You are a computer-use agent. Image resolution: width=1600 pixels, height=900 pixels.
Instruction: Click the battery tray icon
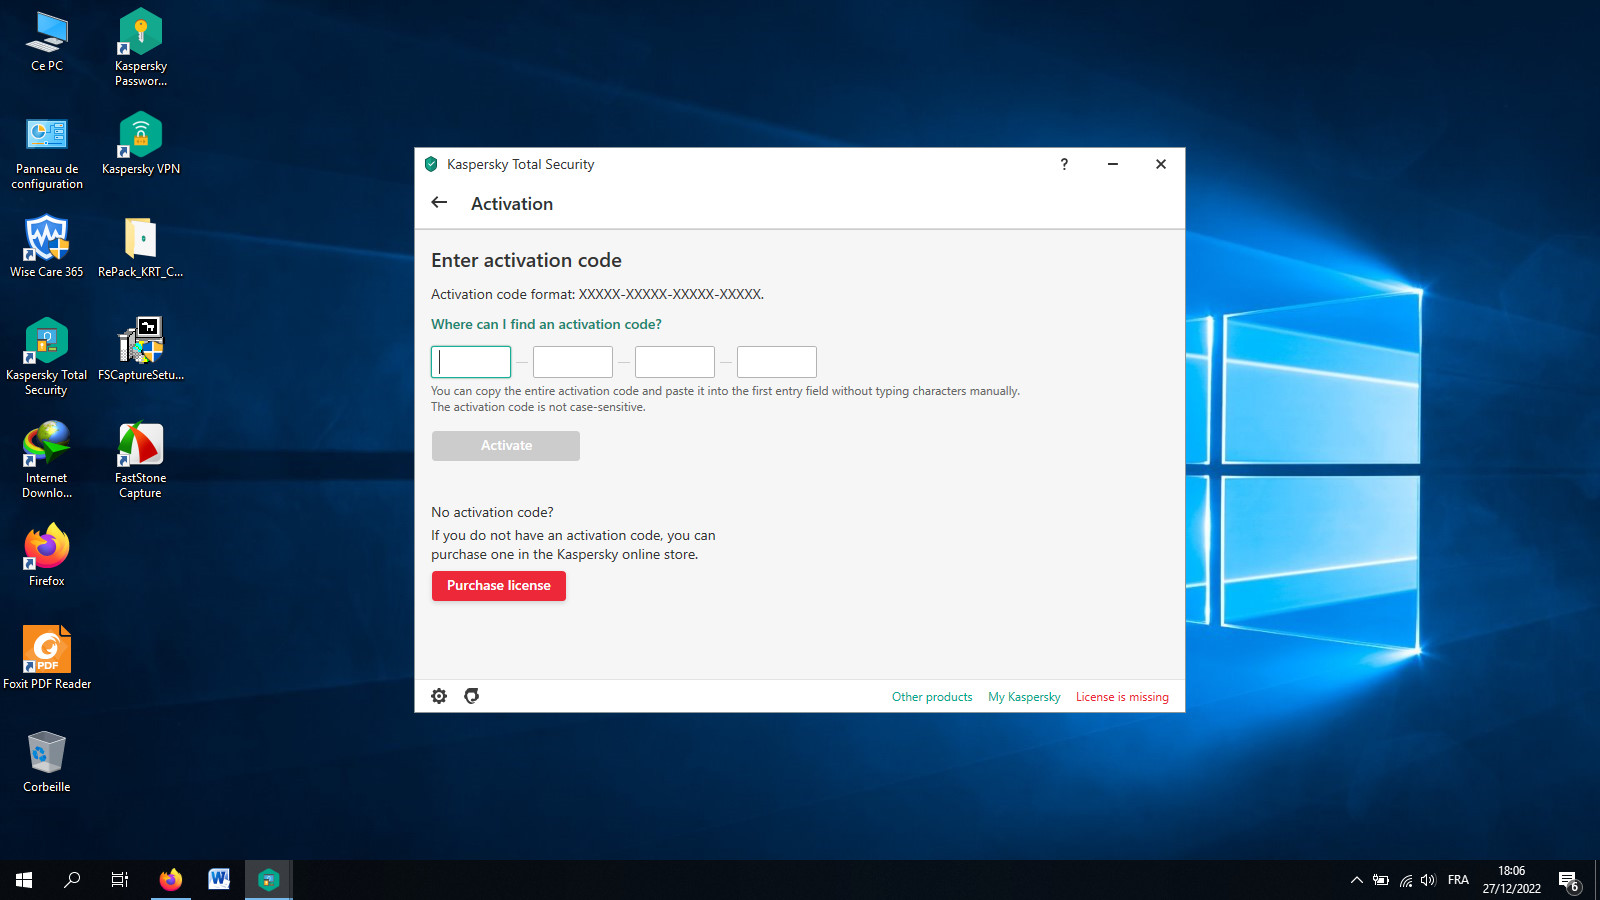(x=1381, y=880)
